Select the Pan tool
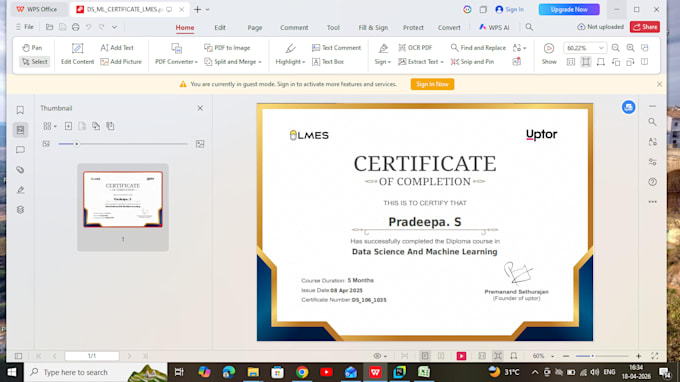The image size is (680, 382). (32, 48)
